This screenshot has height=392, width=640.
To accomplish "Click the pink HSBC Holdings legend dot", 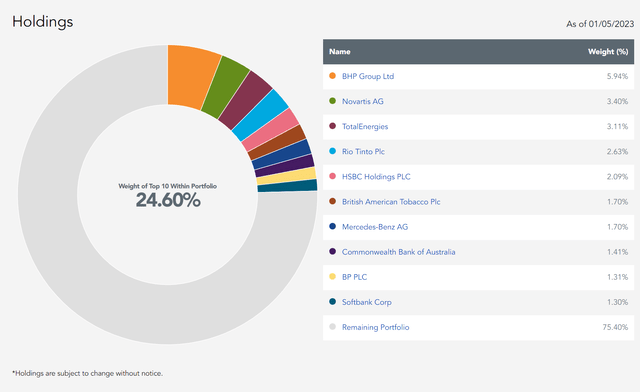I will pos(332,176).
